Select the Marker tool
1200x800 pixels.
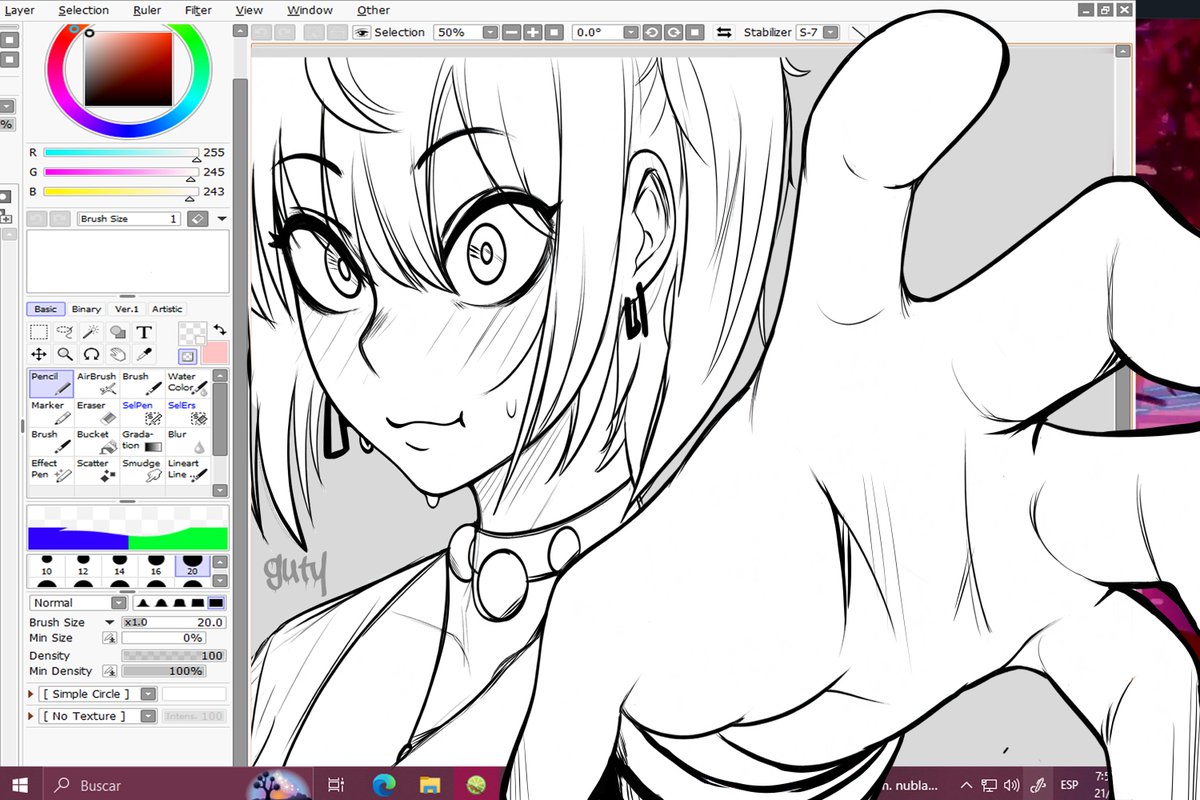coord(50,412)
